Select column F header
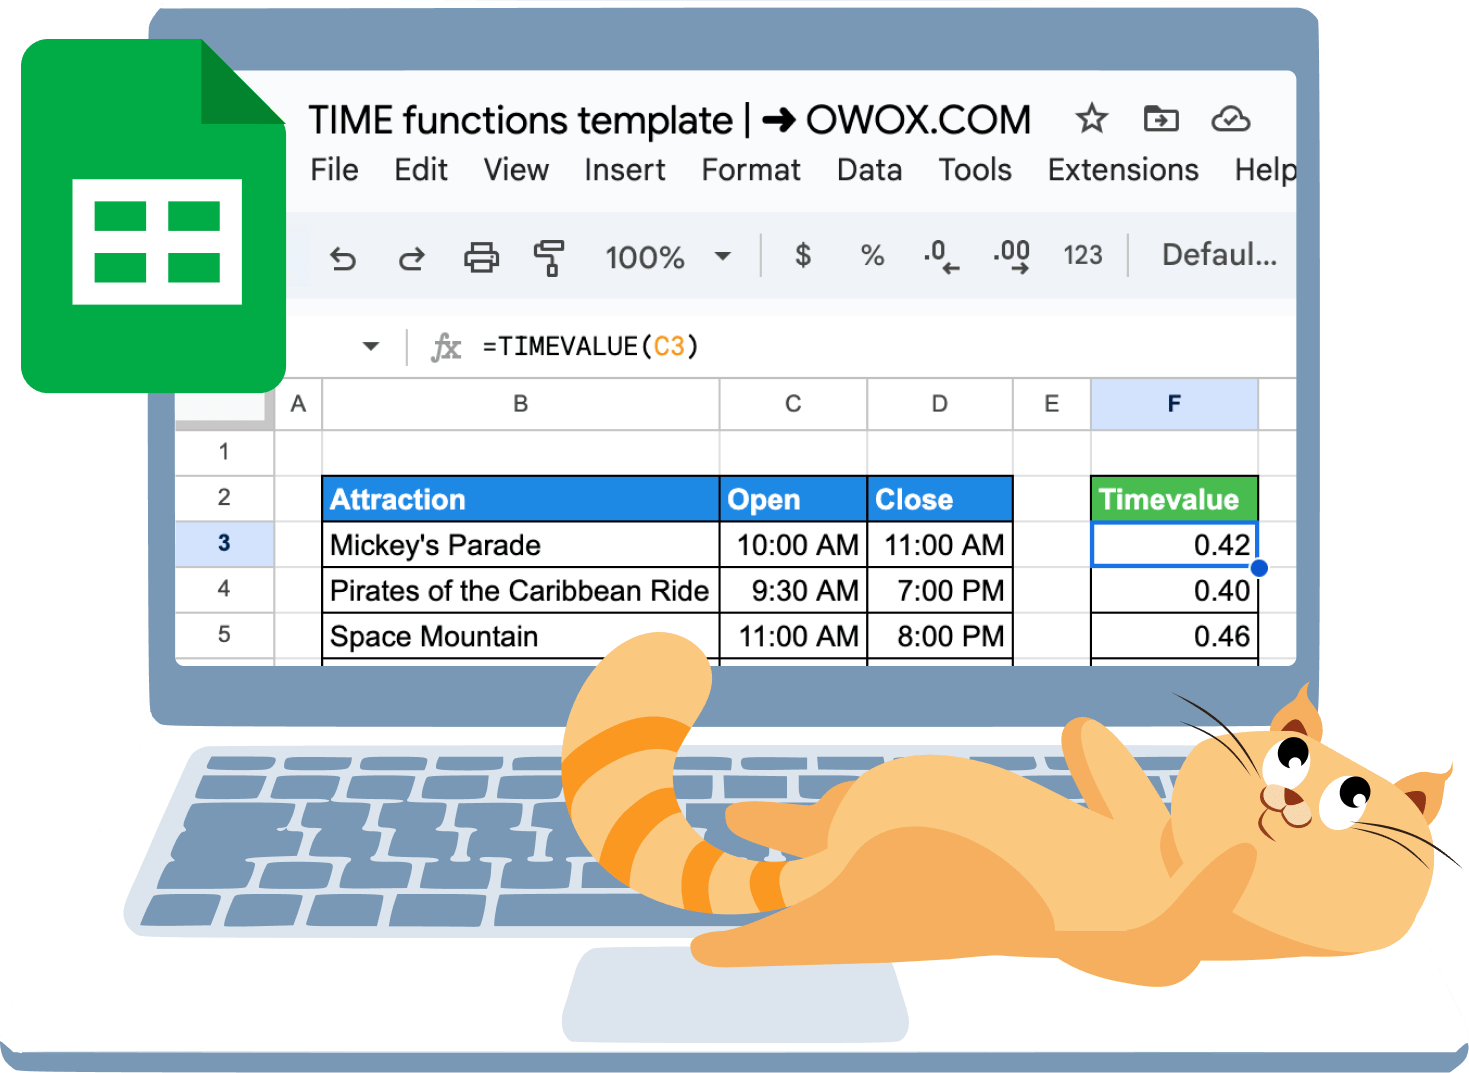This screenshot has width=1469, height=1073. (1174, 404)
